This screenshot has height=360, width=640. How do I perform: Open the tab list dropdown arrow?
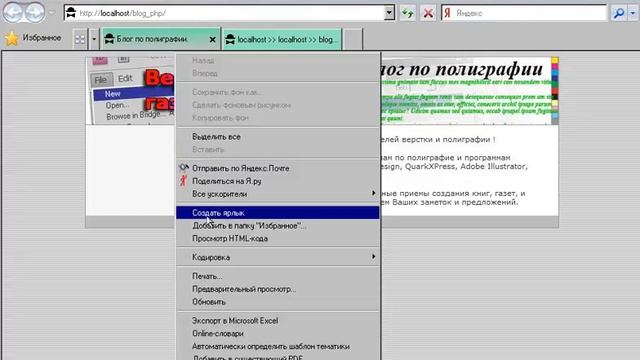coord(94,39)
